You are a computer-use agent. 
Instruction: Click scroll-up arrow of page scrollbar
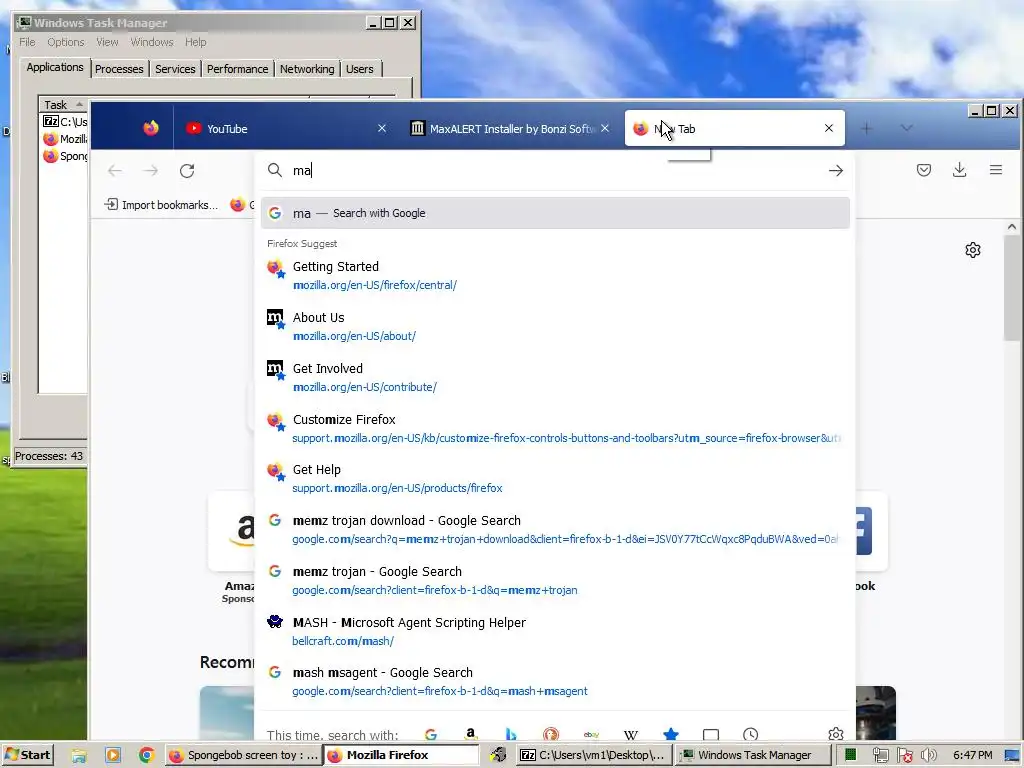[1012, 227]
